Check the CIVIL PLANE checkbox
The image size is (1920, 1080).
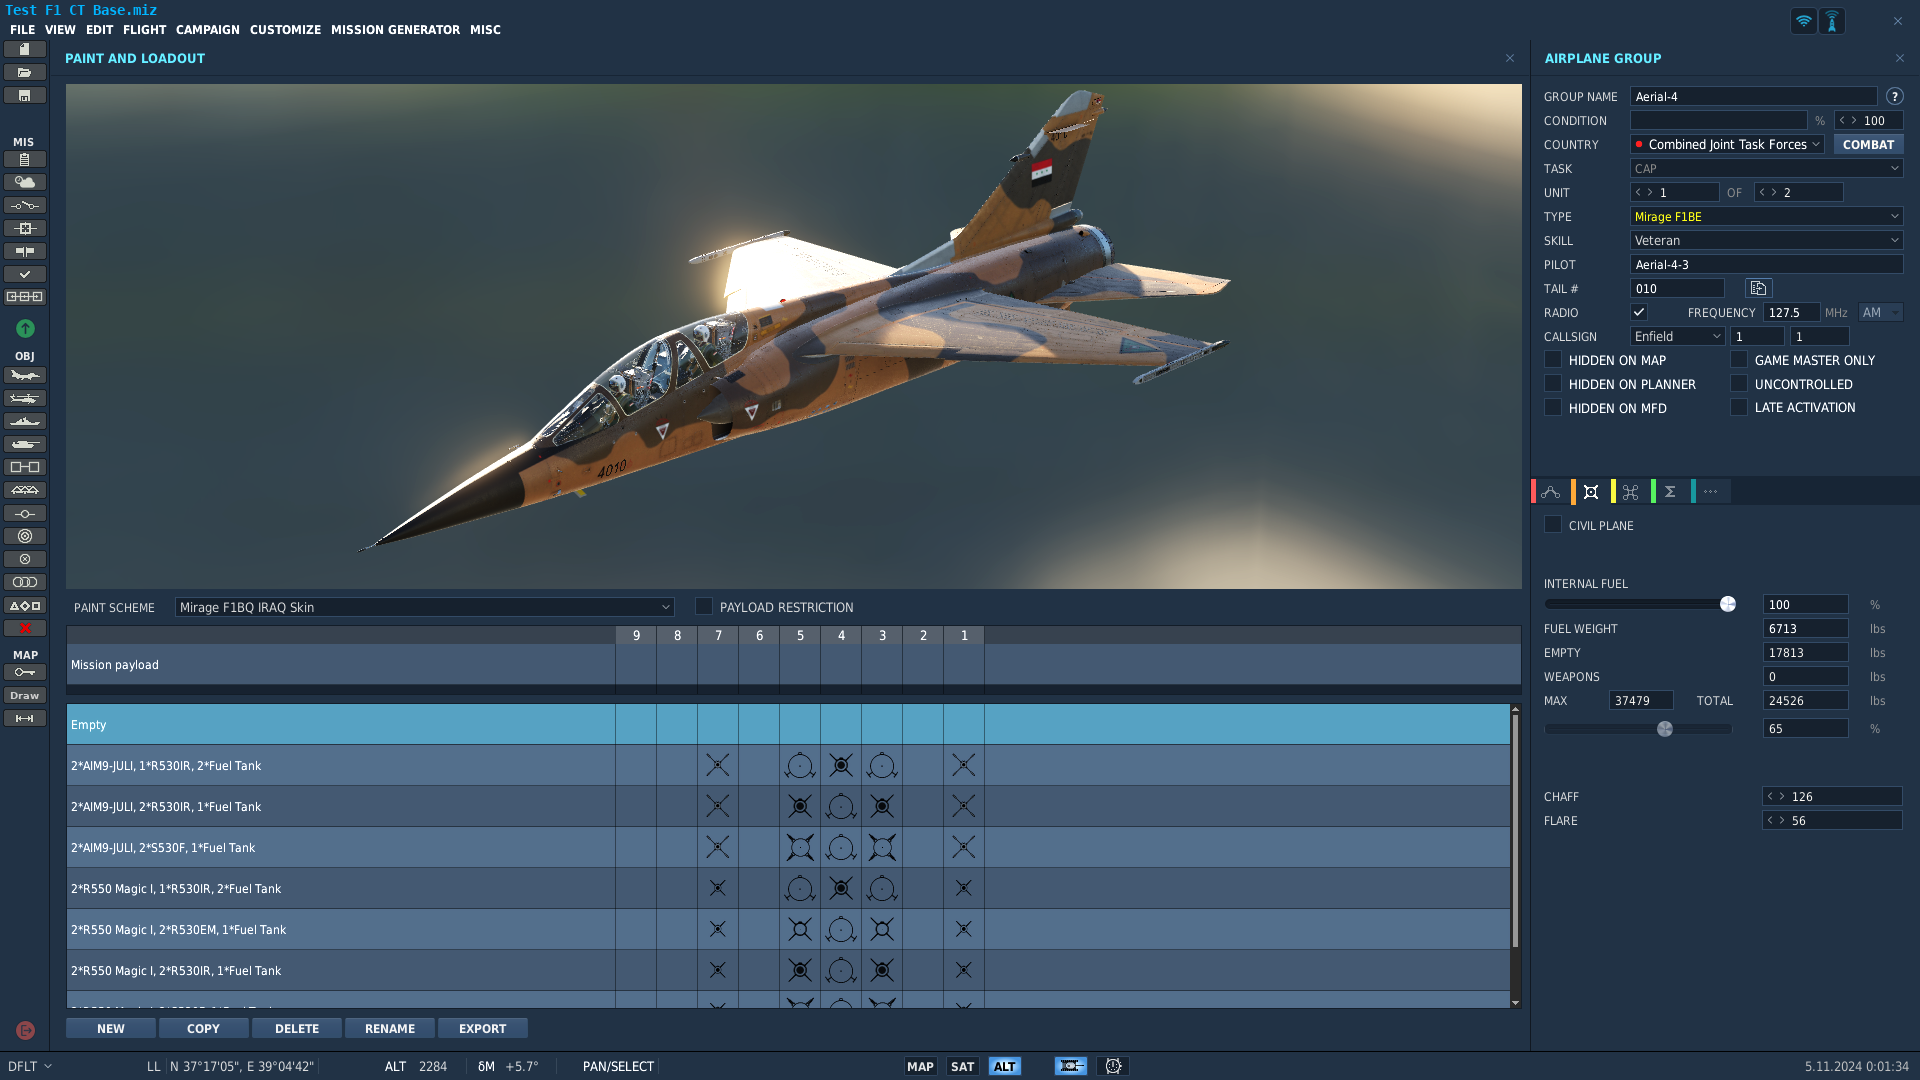point(1553,524)
